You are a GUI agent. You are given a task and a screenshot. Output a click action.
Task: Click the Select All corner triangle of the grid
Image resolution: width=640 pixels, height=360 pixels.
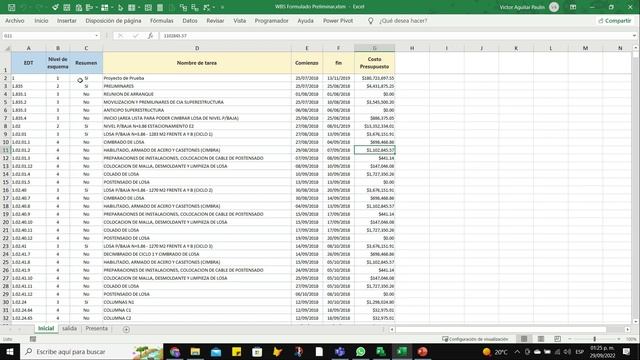pos(7,48)
